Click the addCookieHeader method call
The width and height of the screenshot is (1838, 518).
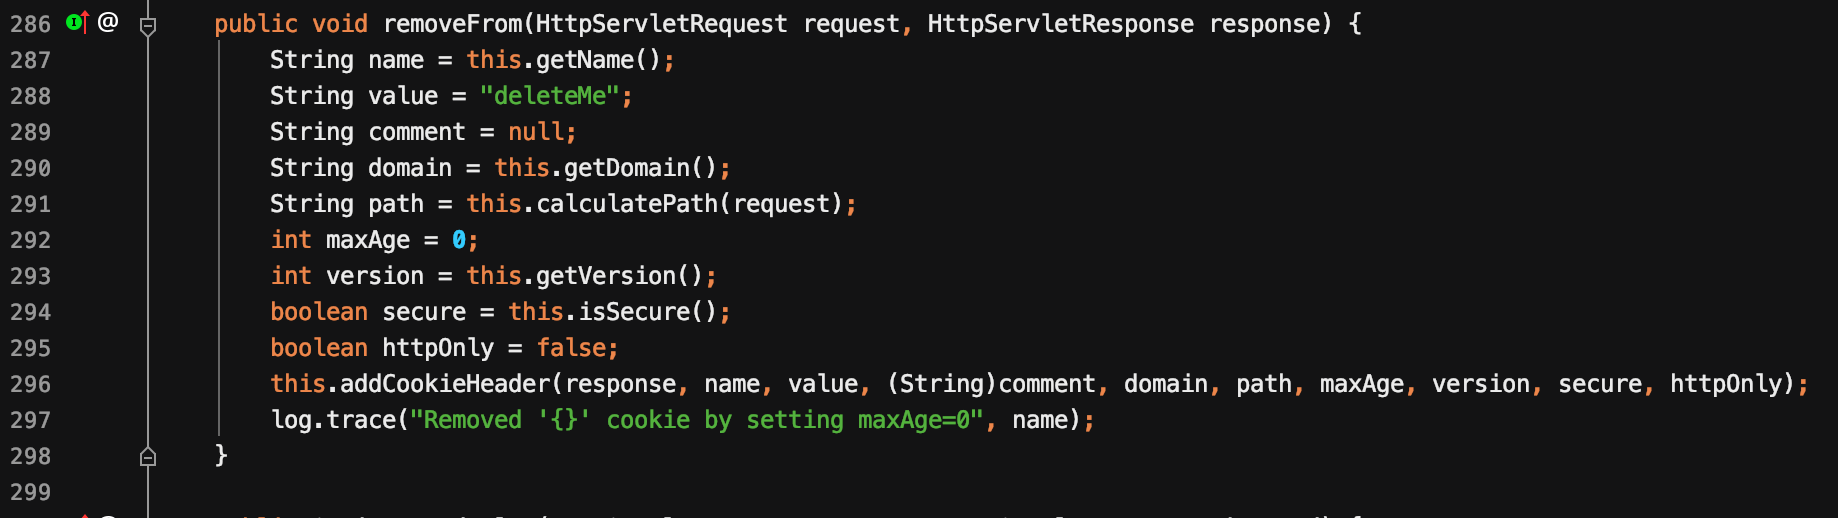click(x=445, y=384)
